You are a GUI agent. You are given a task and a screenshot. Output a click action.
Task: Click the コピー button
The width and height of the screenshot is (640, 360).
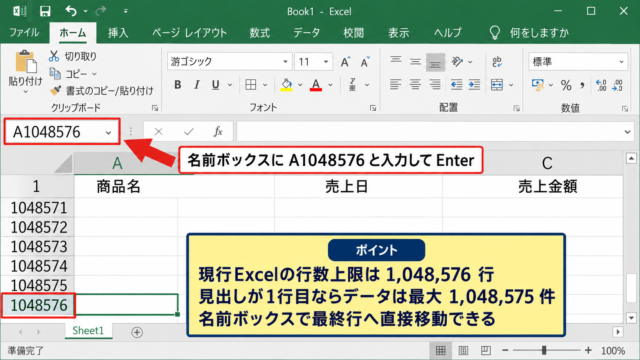(68, 74)
